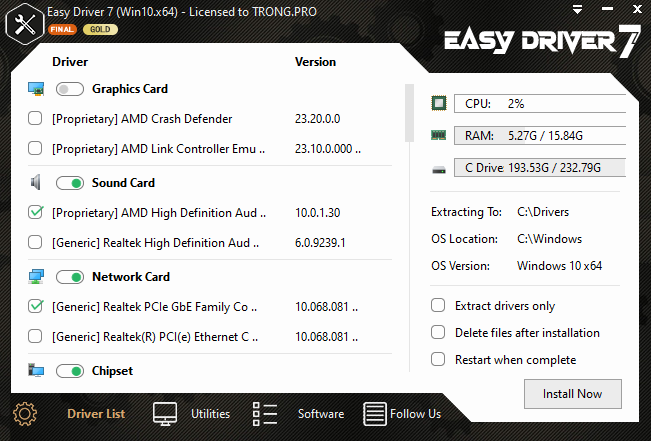Click the CPU chip icon
The height and width of the screenshot is (442, 652).
[x=439, y=103]
